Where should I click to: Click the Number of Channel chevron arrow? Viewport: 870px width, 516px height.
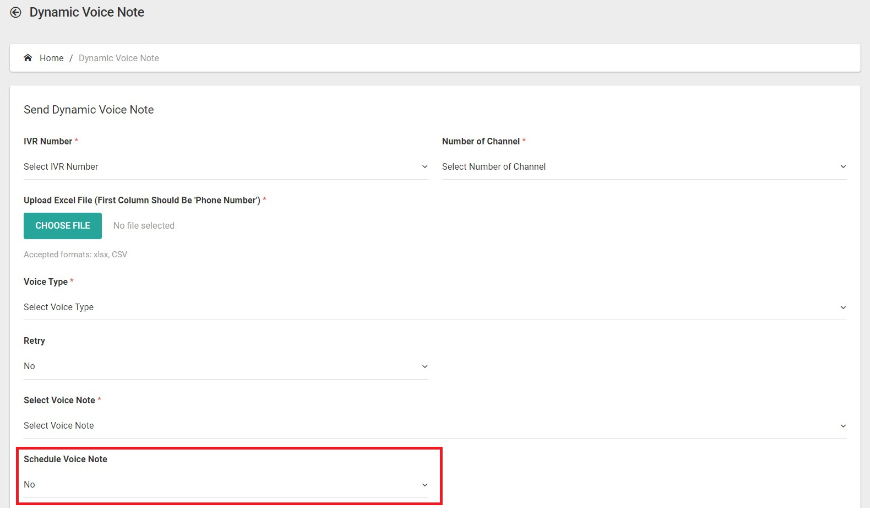(843, 166)
